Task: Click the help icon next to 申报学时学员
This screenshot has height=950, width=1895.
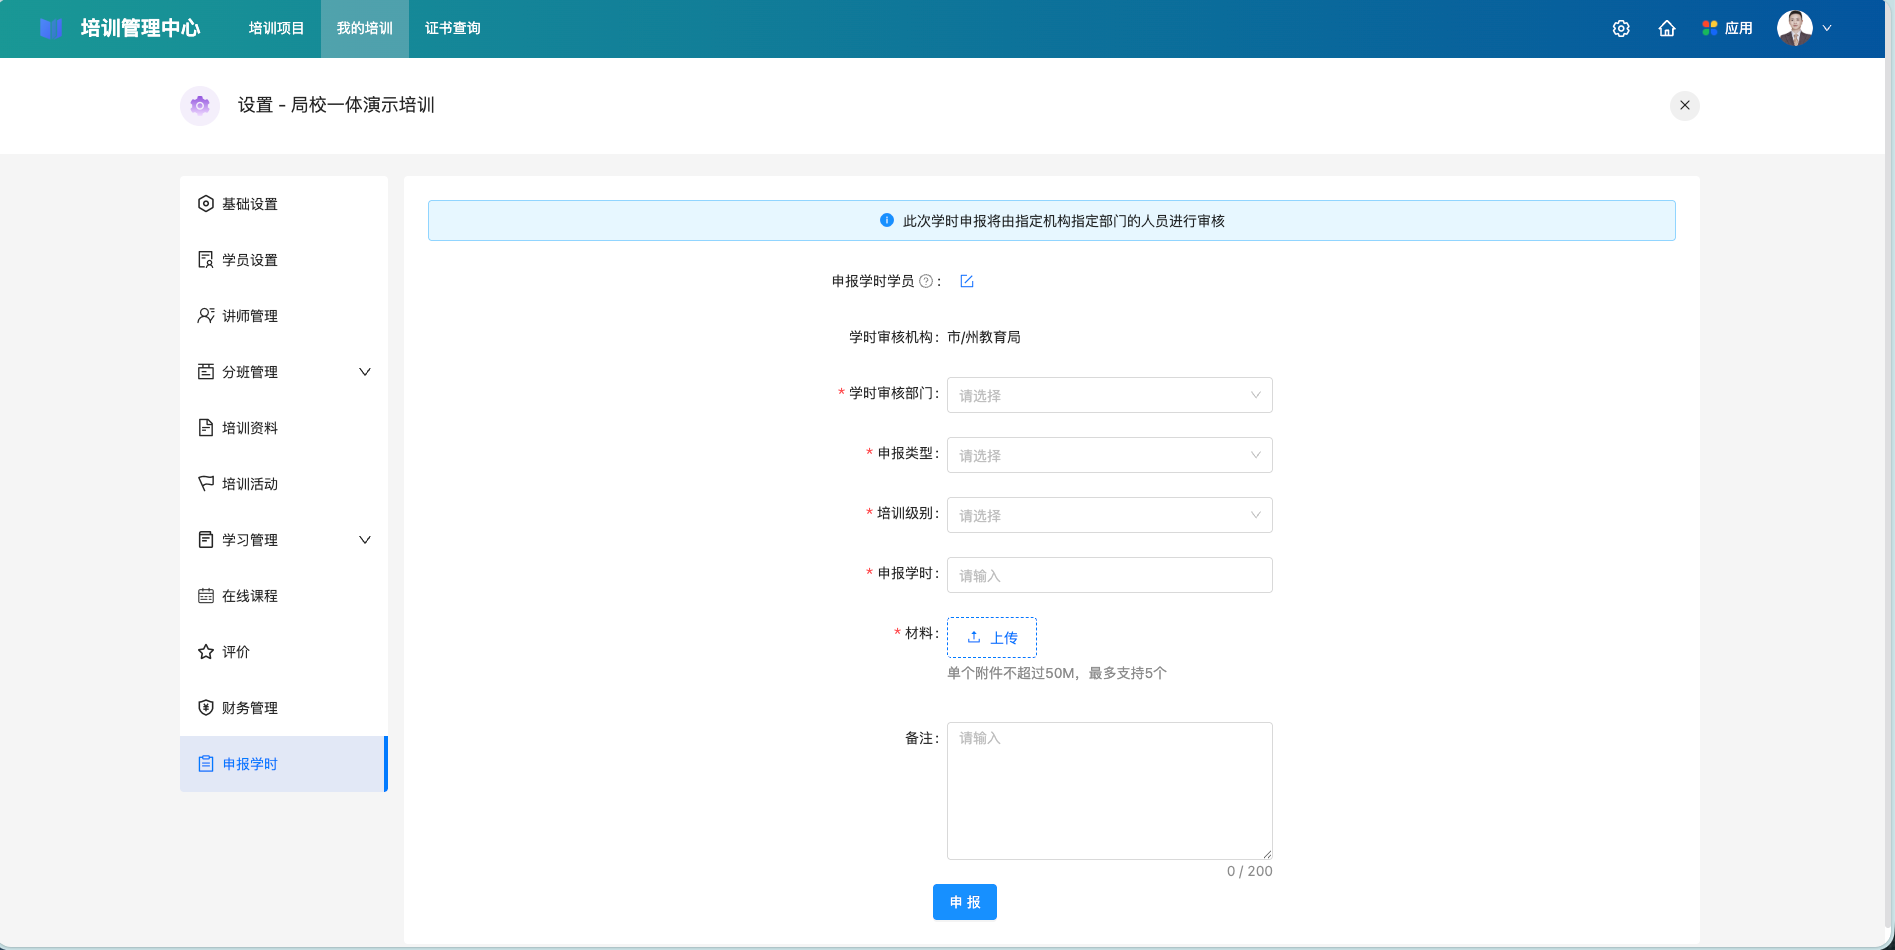Action: 926,282
